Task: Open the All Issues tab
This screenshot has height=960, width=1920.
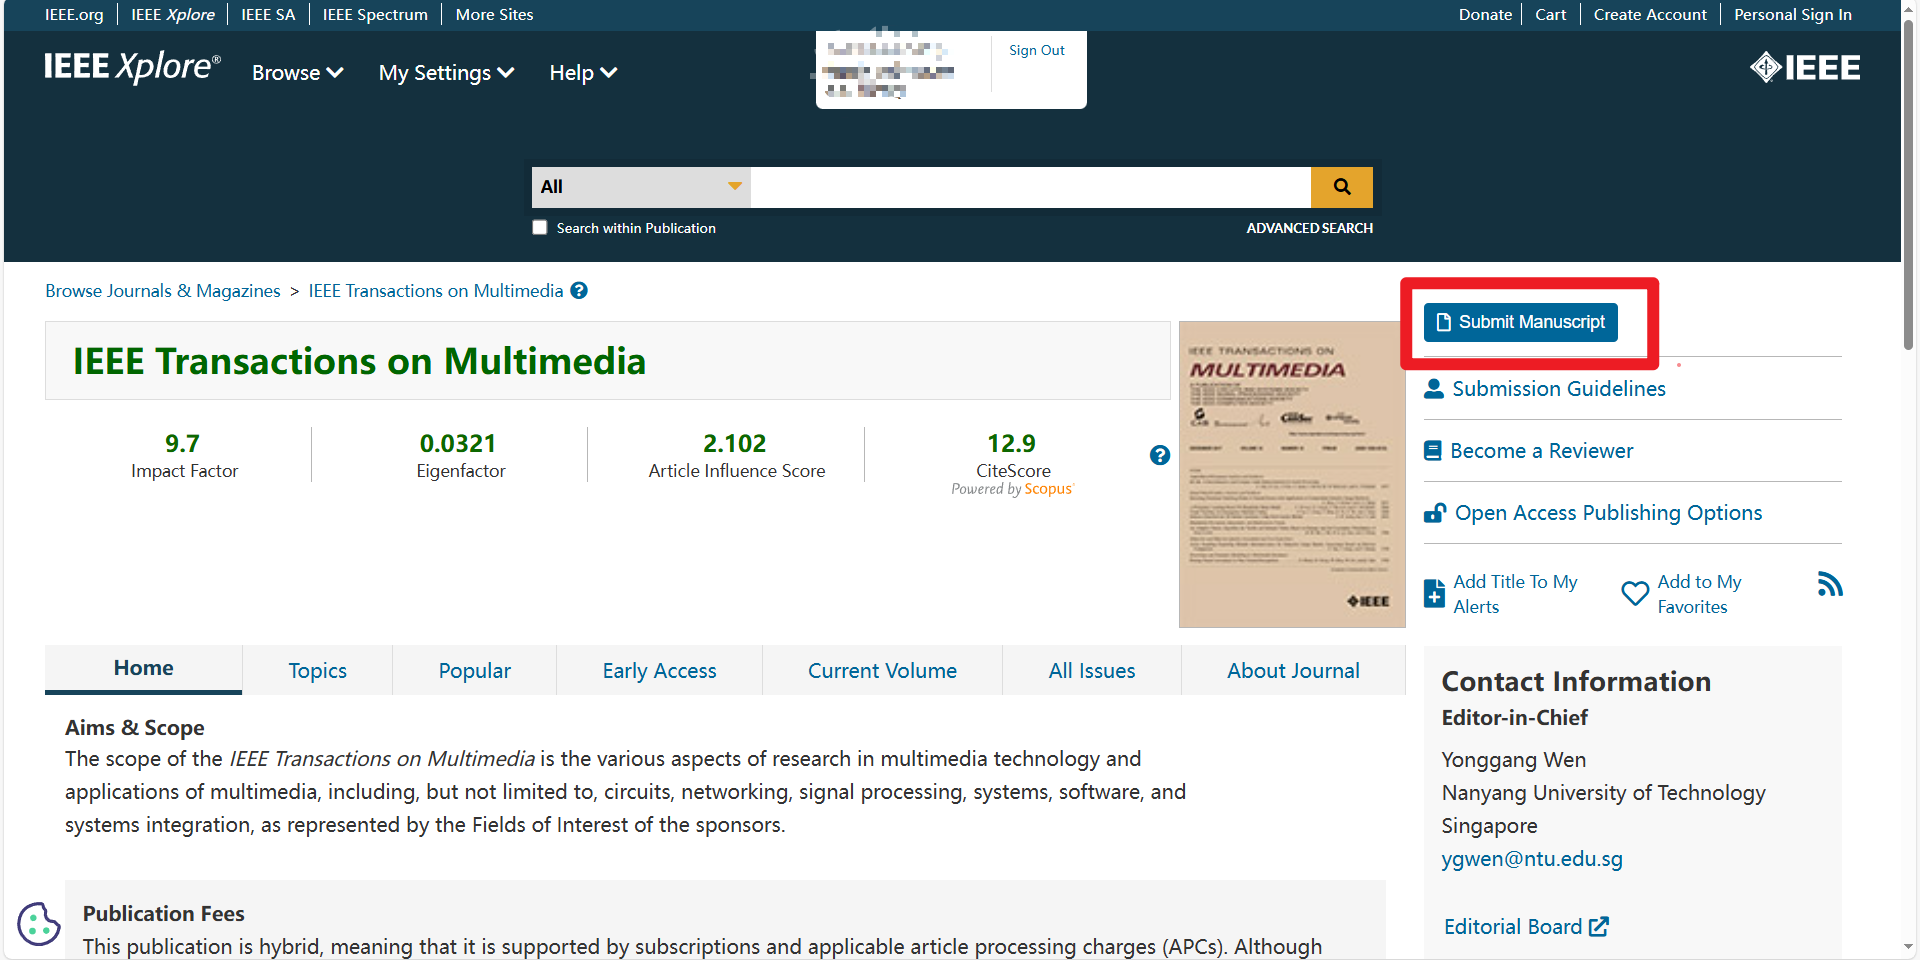Action: (1092, 670)
